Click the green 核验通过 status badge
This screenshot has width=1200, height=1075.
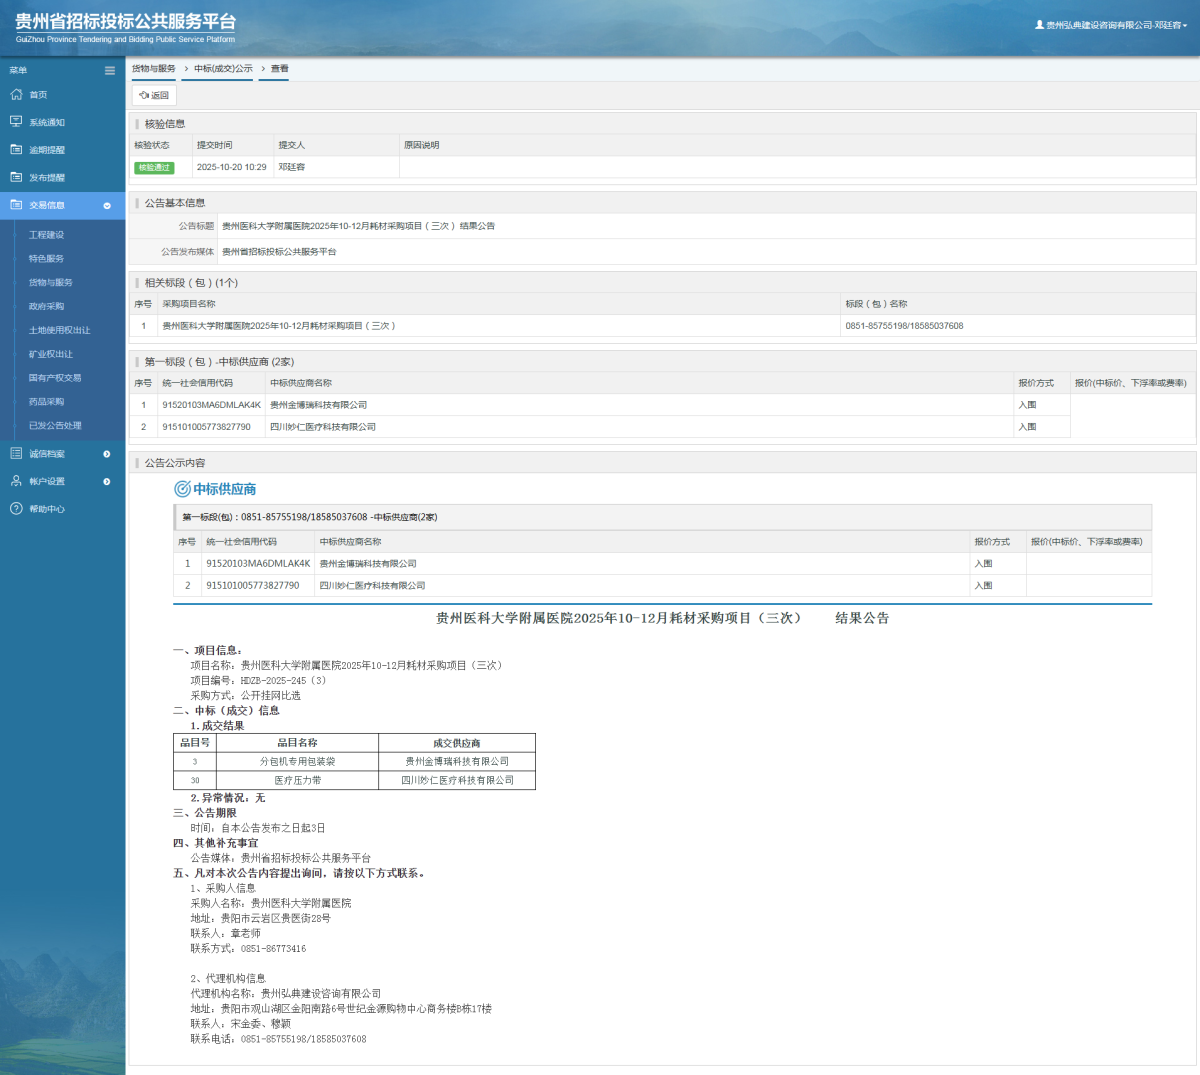point(154,167)
